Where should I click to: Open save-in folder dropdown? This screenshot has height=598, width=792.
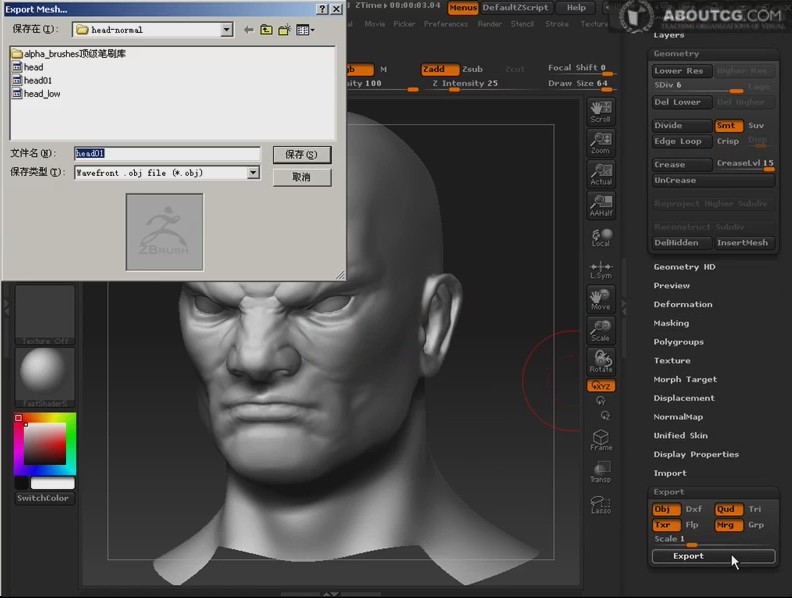point(227,30)
